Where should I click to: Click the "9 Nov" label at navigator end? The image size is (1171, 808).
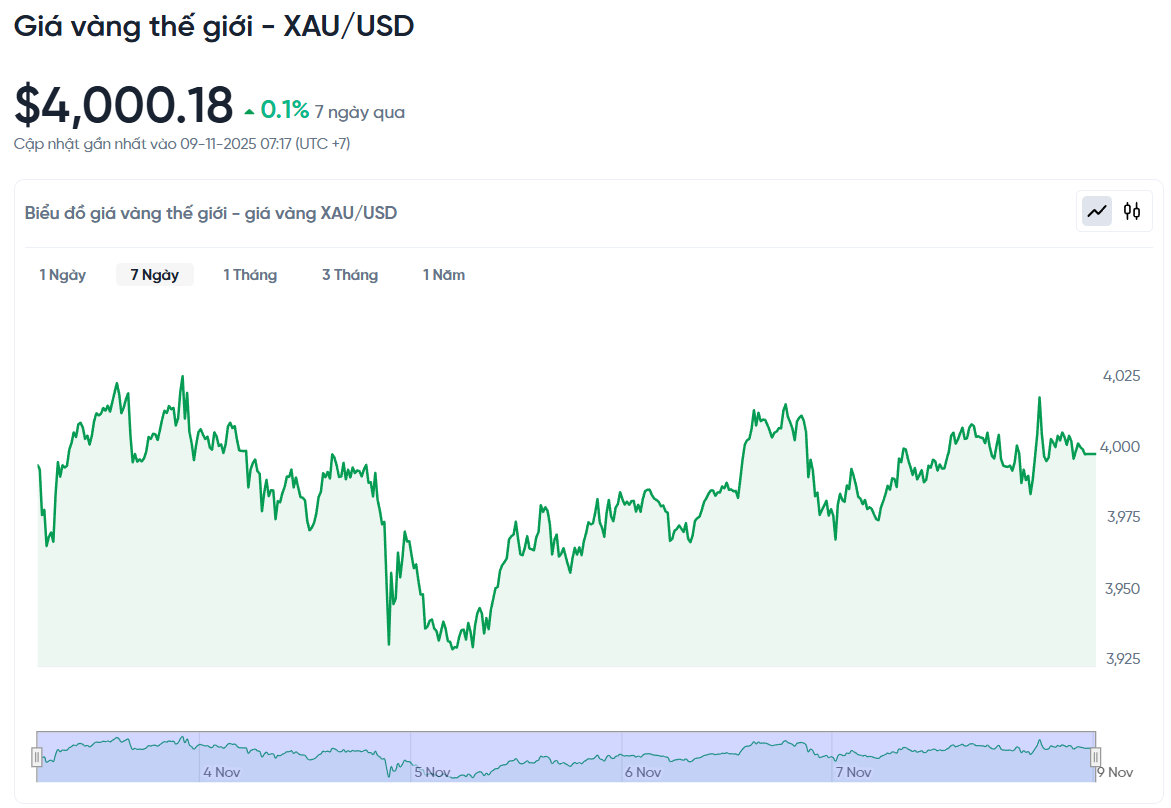click(1115, 771)
